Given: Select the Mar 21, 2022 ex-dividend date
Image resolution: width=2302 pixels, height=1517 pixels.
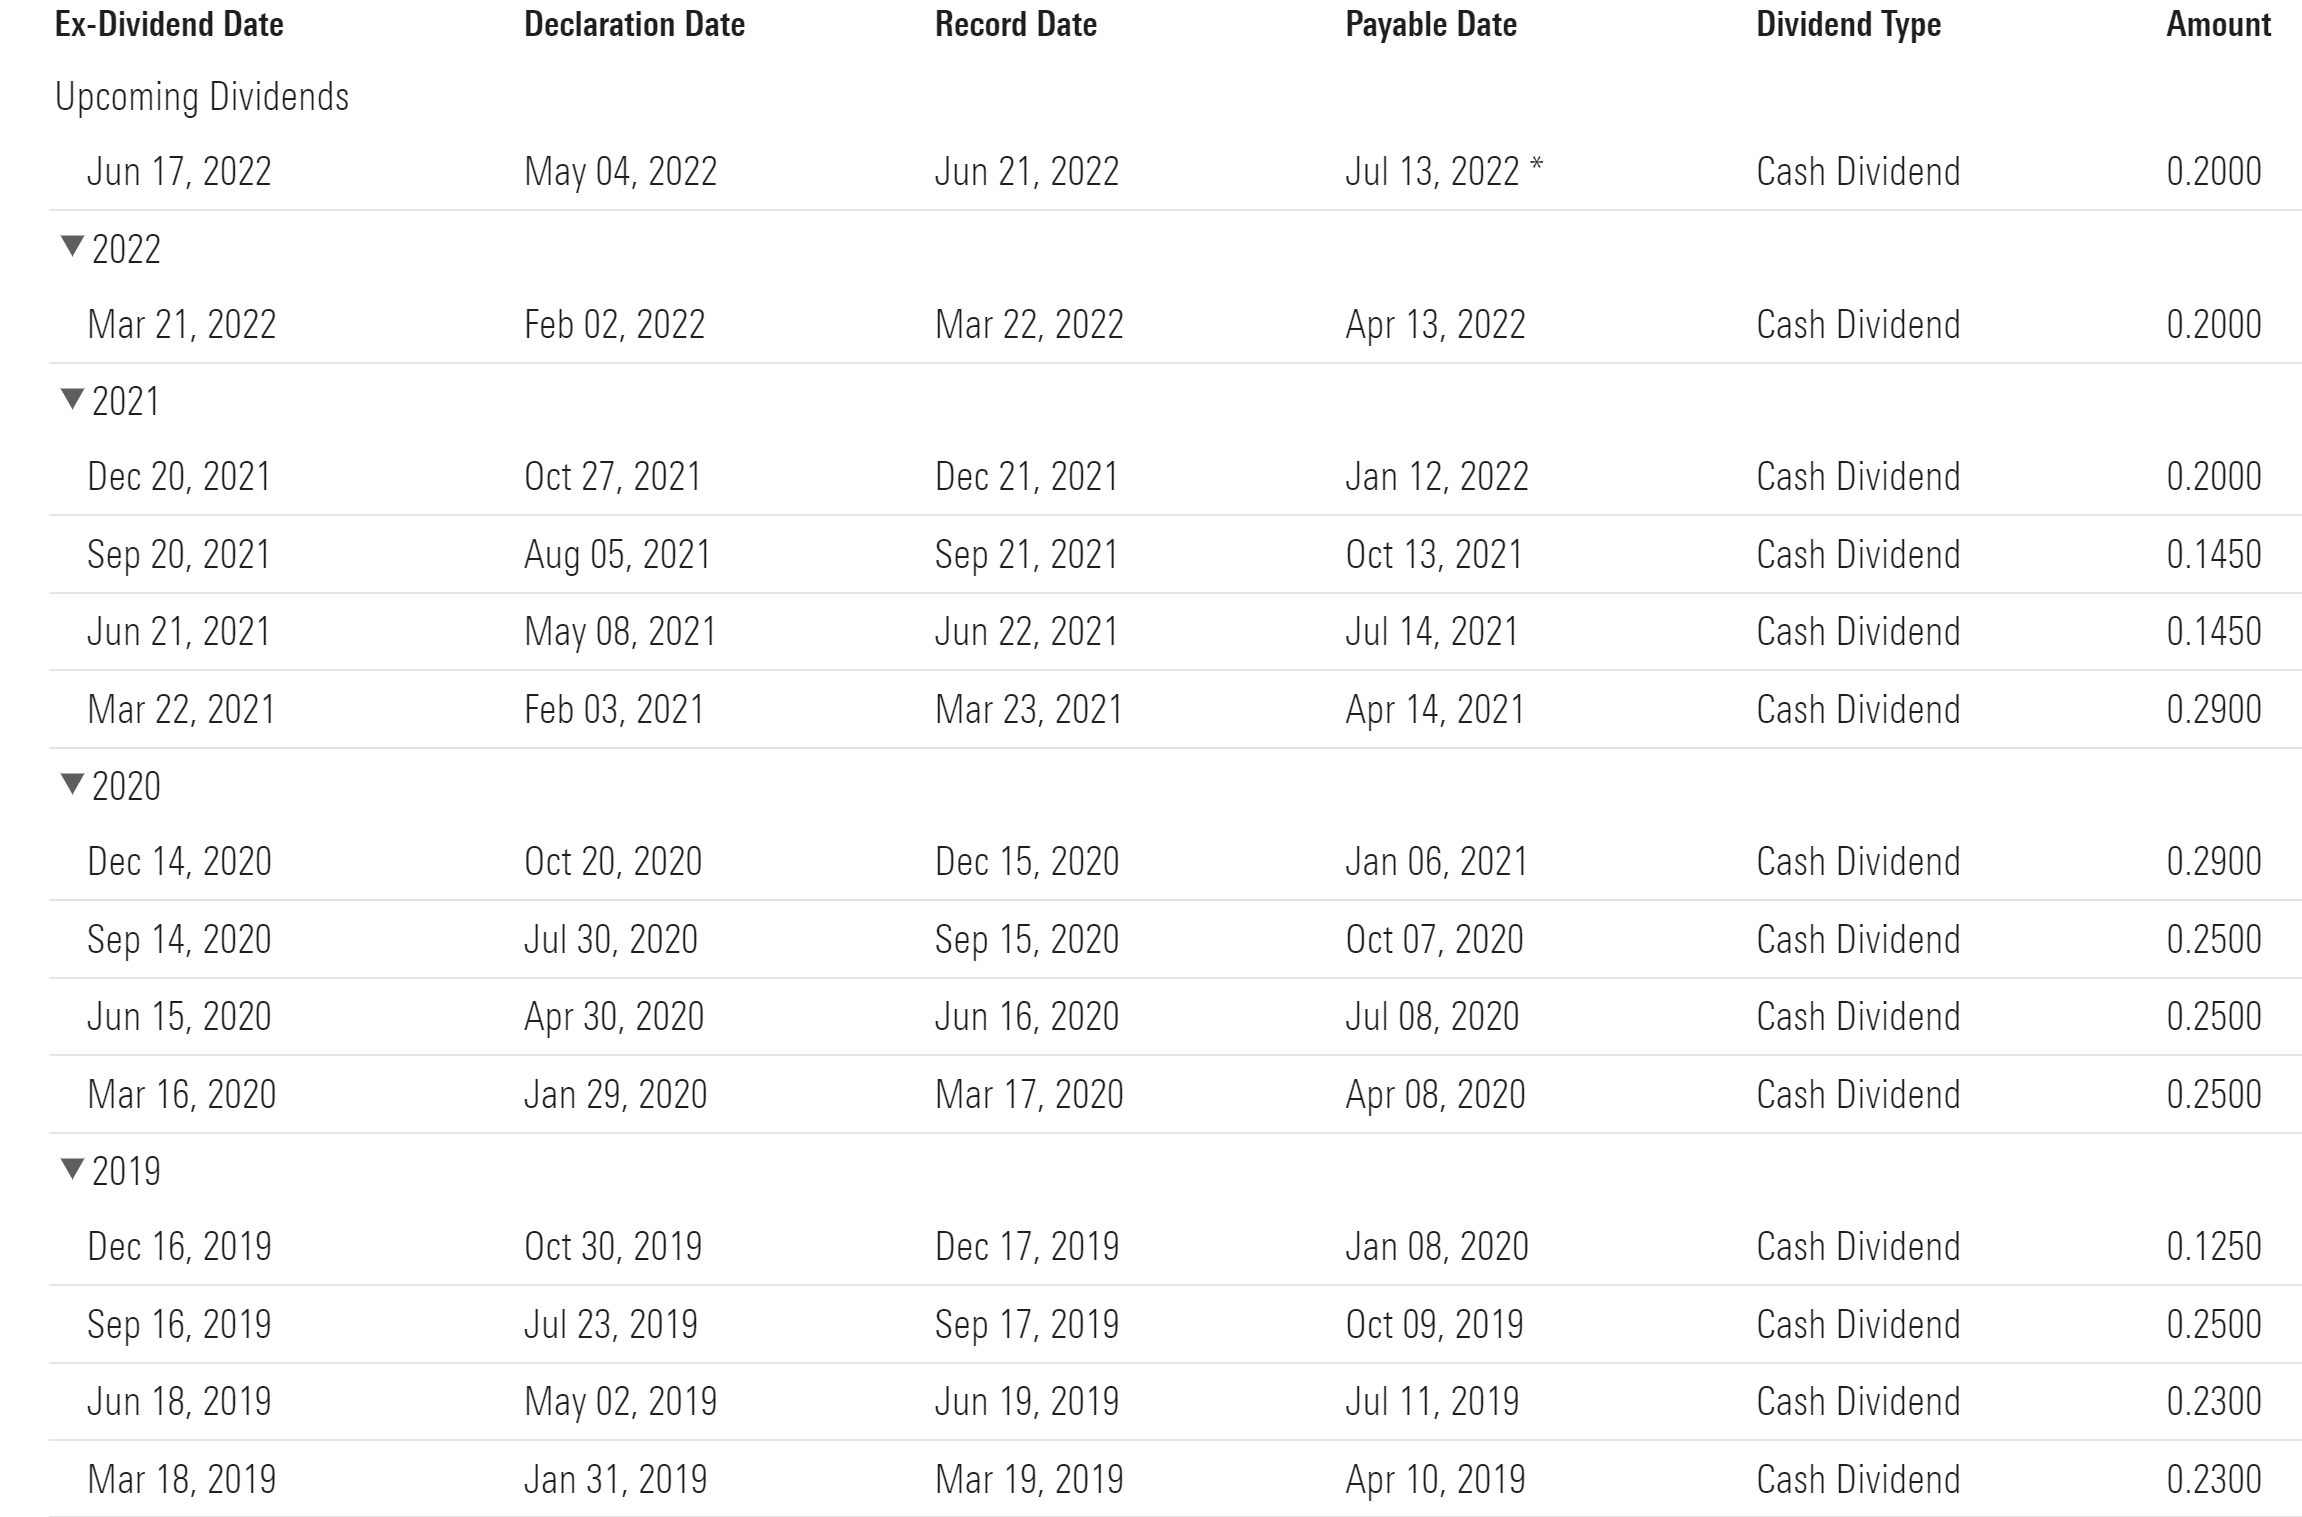Looking at the screenshot, I should (181, 325).
